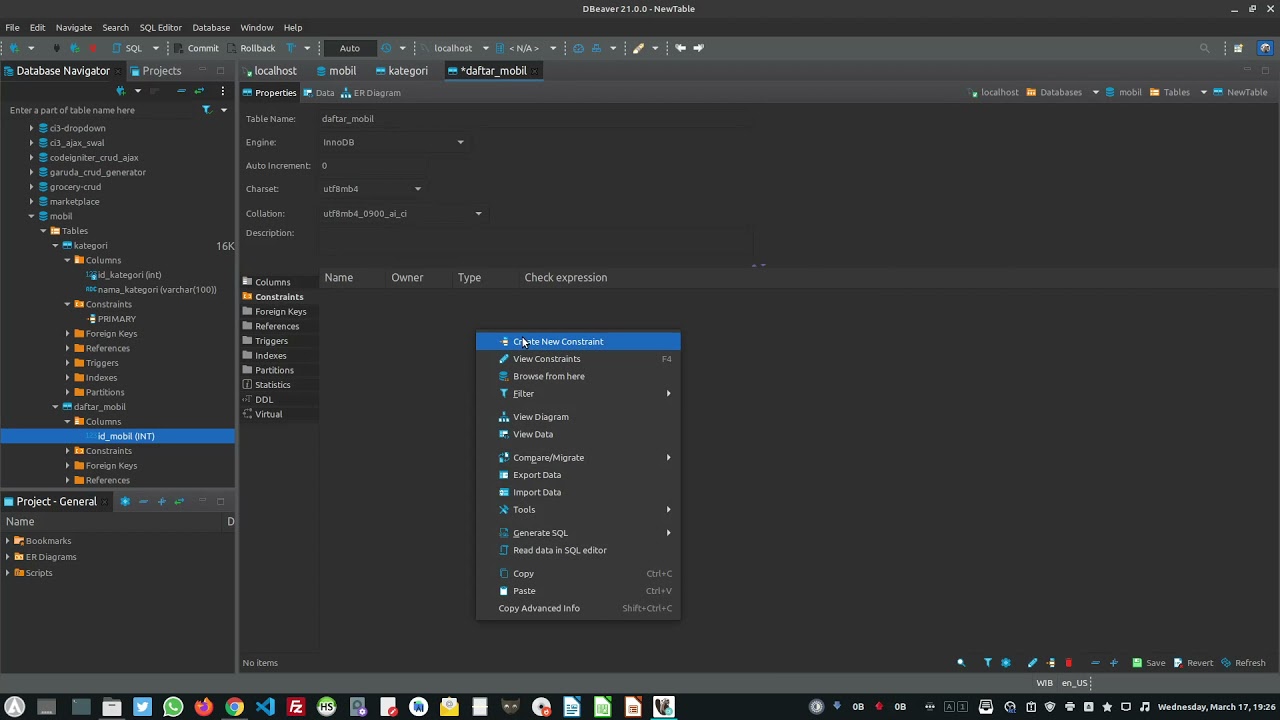Screen dimensions: 1280x720
Task: Open the Filter submenu in context menu
Action: 578,393
